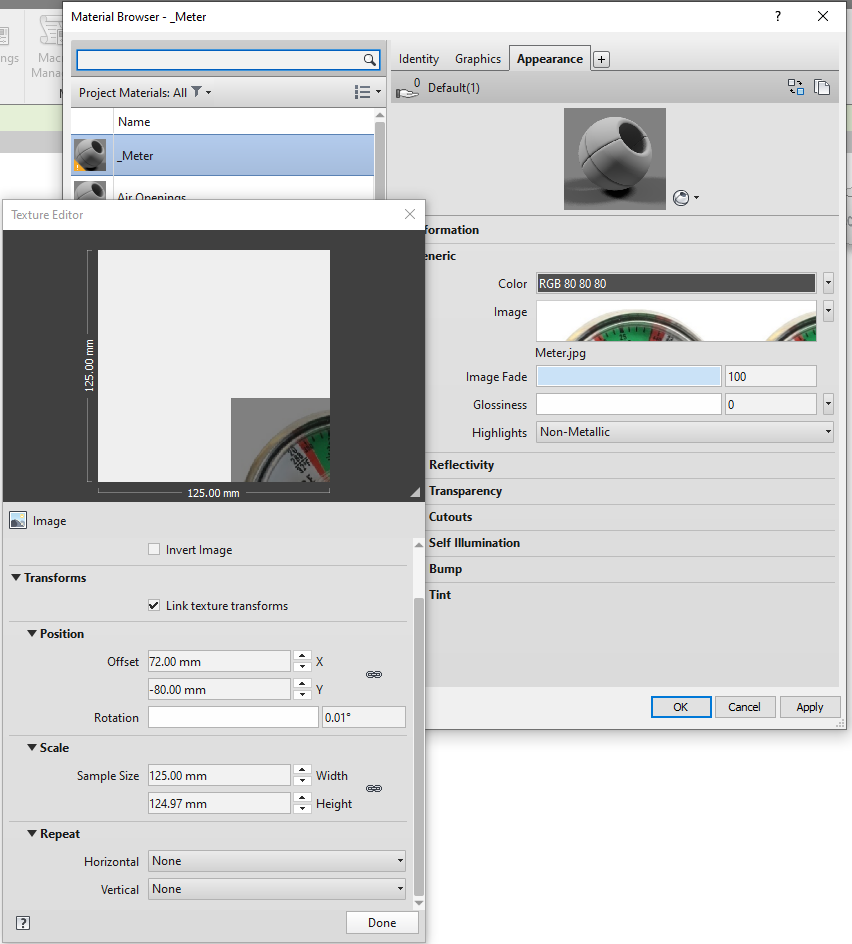Switch to the Identity tab
The width and height of the screenshot is (852, 944).
tap(418, 59)
